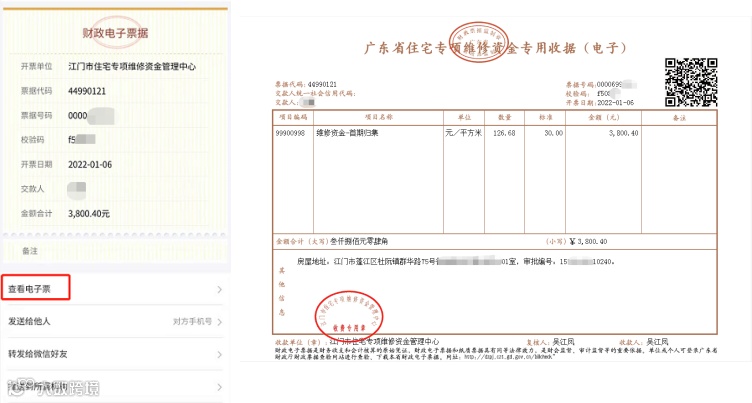
Task: Click the 票据代码 44990121 line on the receipt
Action: tap(306, 84)
